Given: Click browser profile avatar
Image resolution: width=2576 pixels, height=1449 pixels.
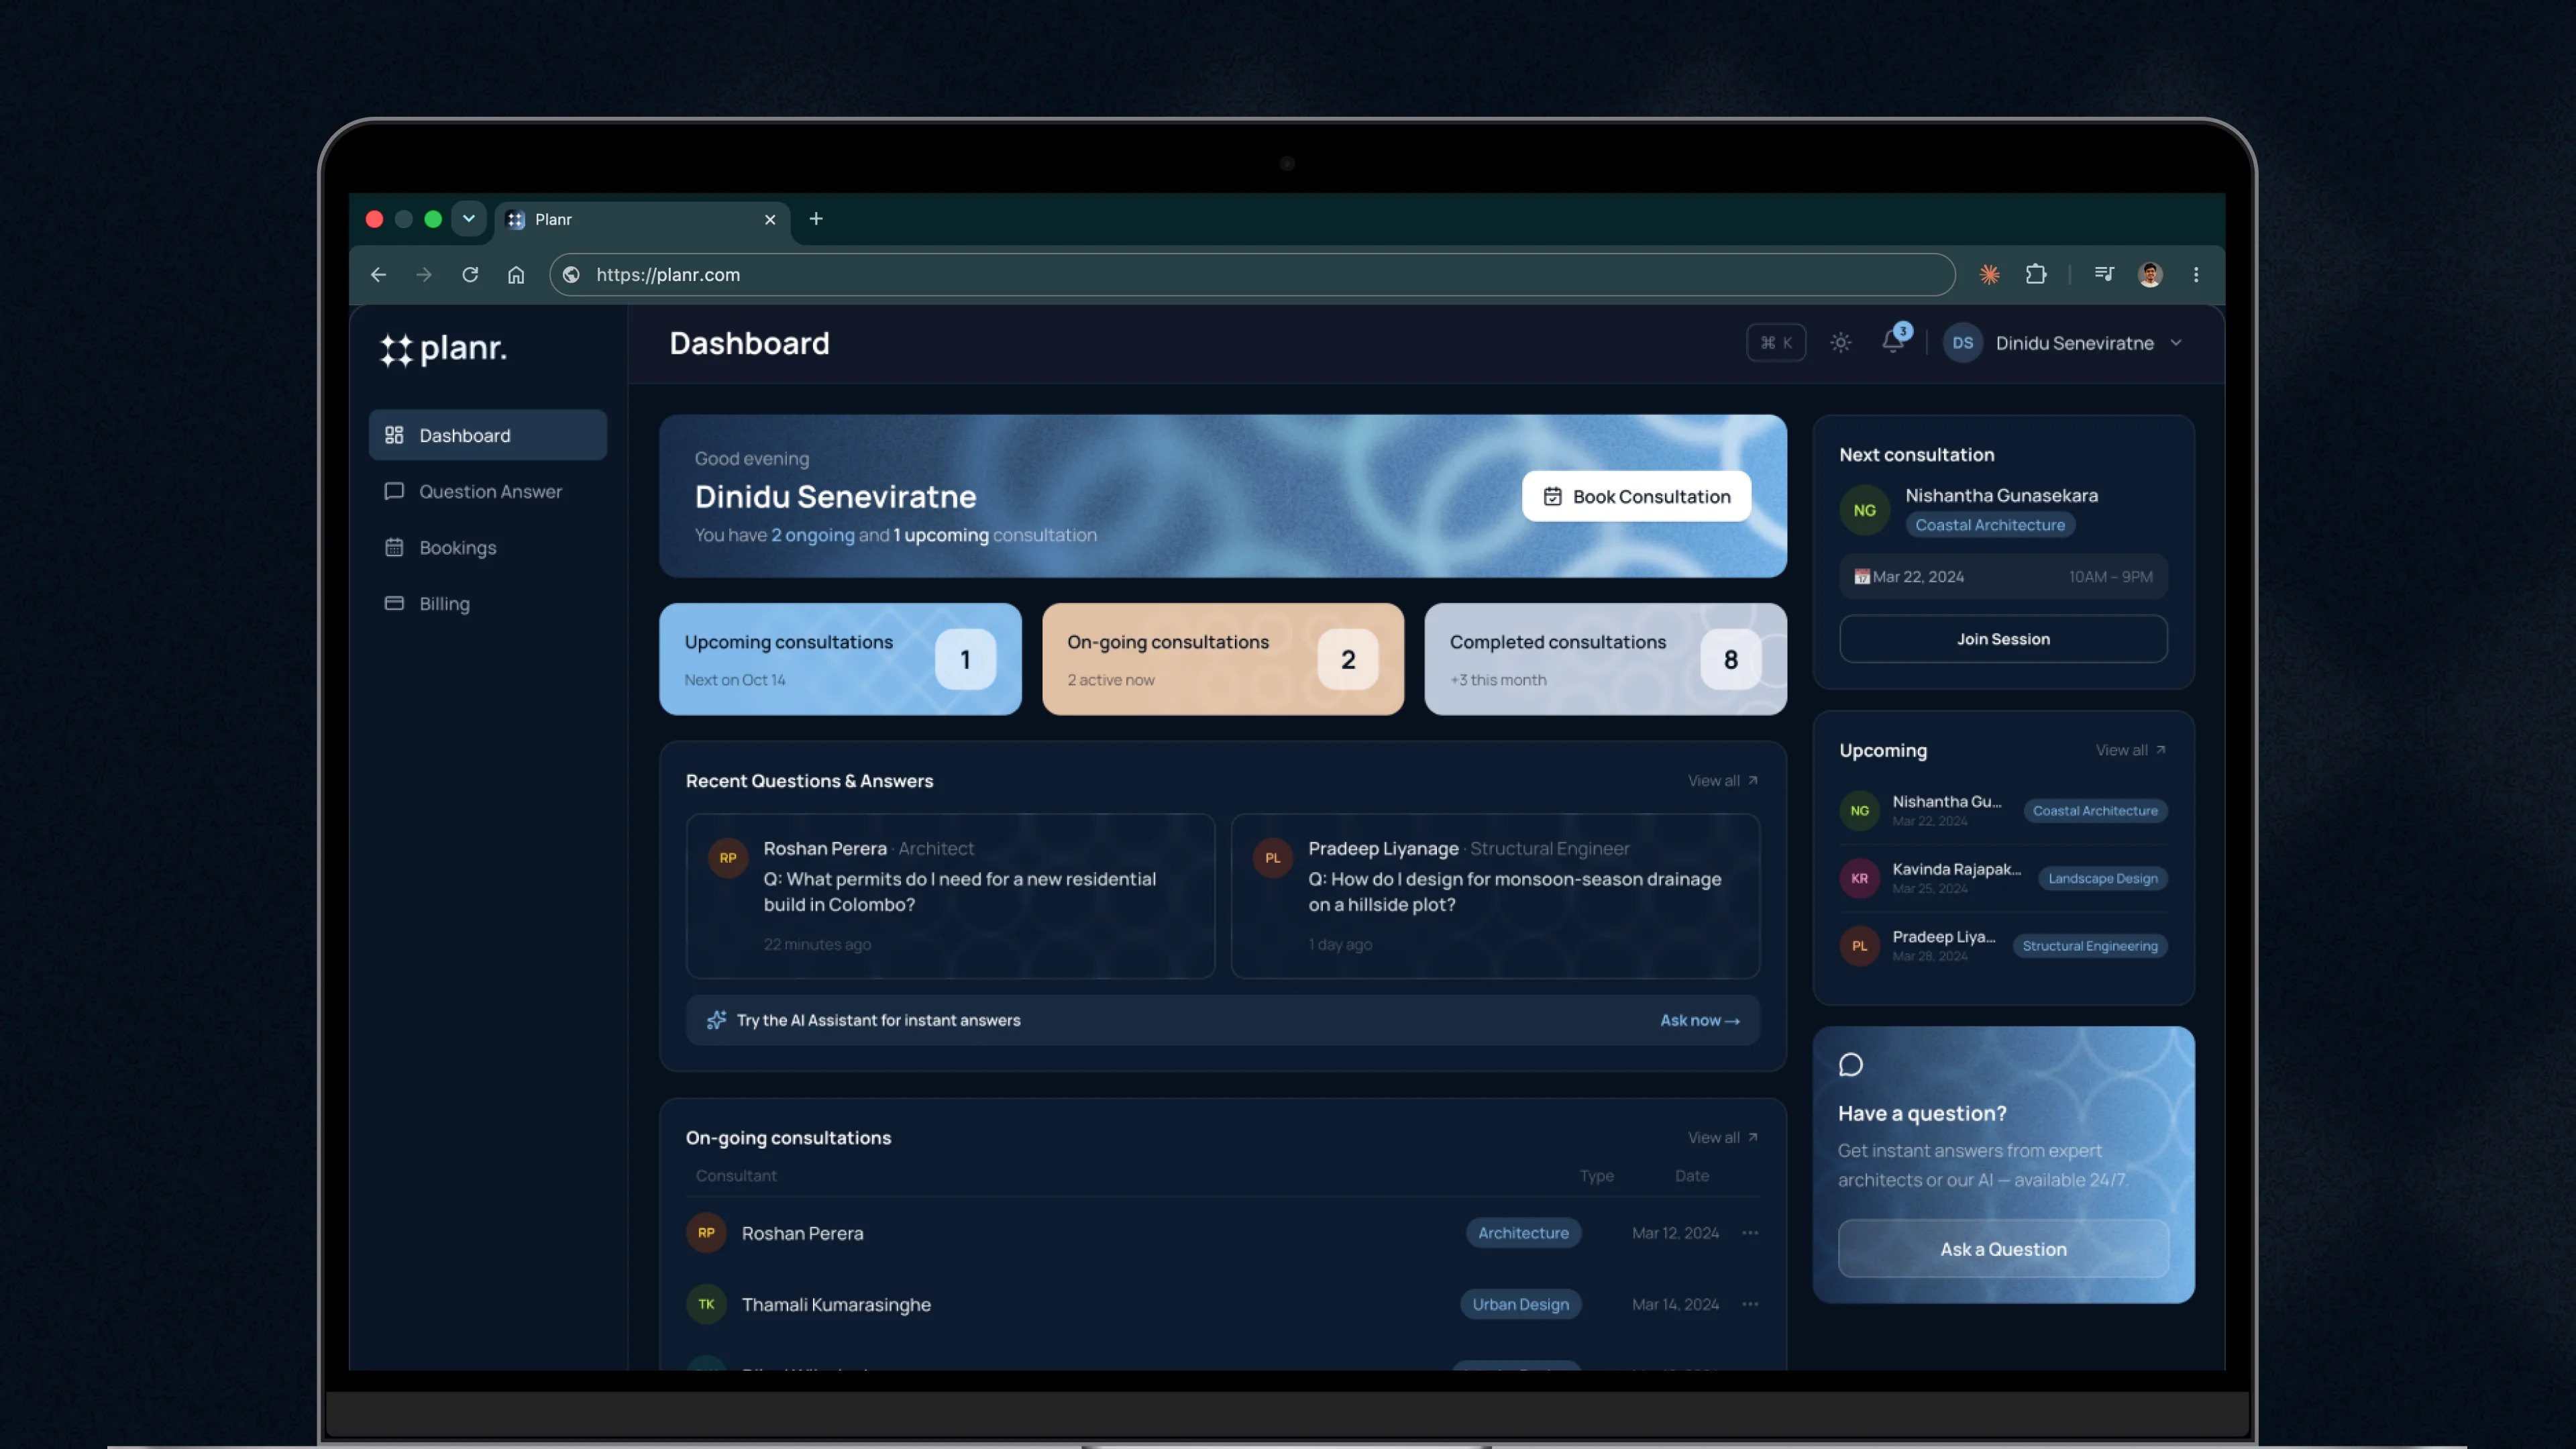Looking at the screenshot, I should pos(2150,274).
